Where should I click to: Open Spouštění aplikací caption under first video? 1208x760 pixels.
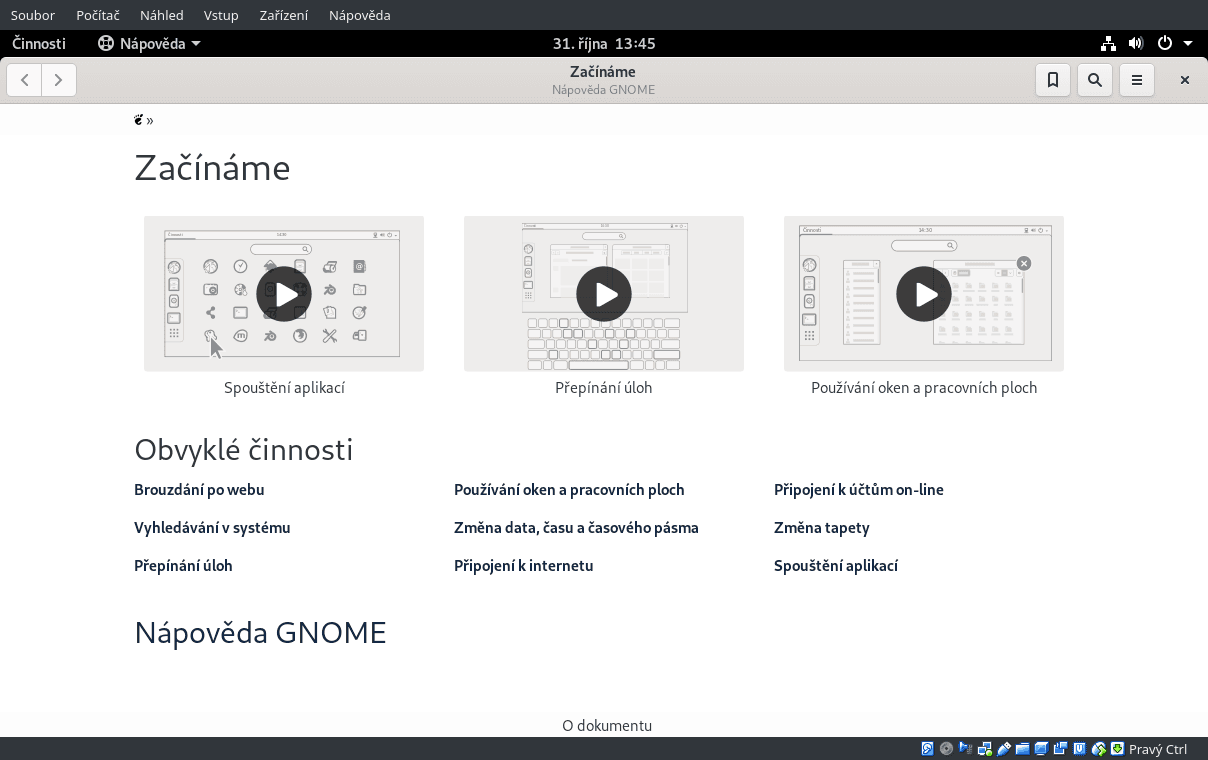(x=284, y=388)
